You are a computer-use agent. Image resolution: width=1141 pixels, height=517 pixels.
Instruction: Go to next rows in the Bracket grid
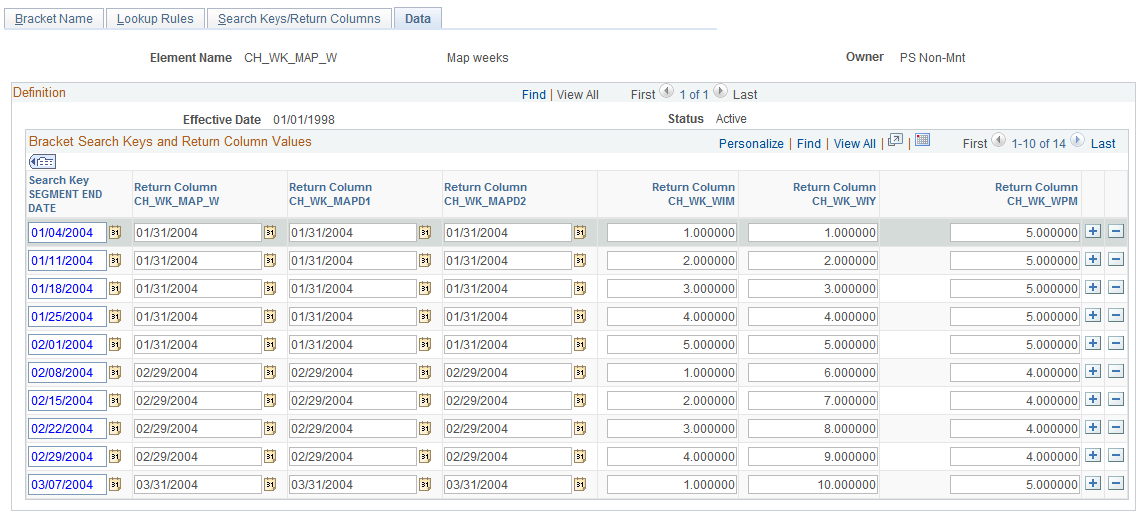(x=1077, y=141)
